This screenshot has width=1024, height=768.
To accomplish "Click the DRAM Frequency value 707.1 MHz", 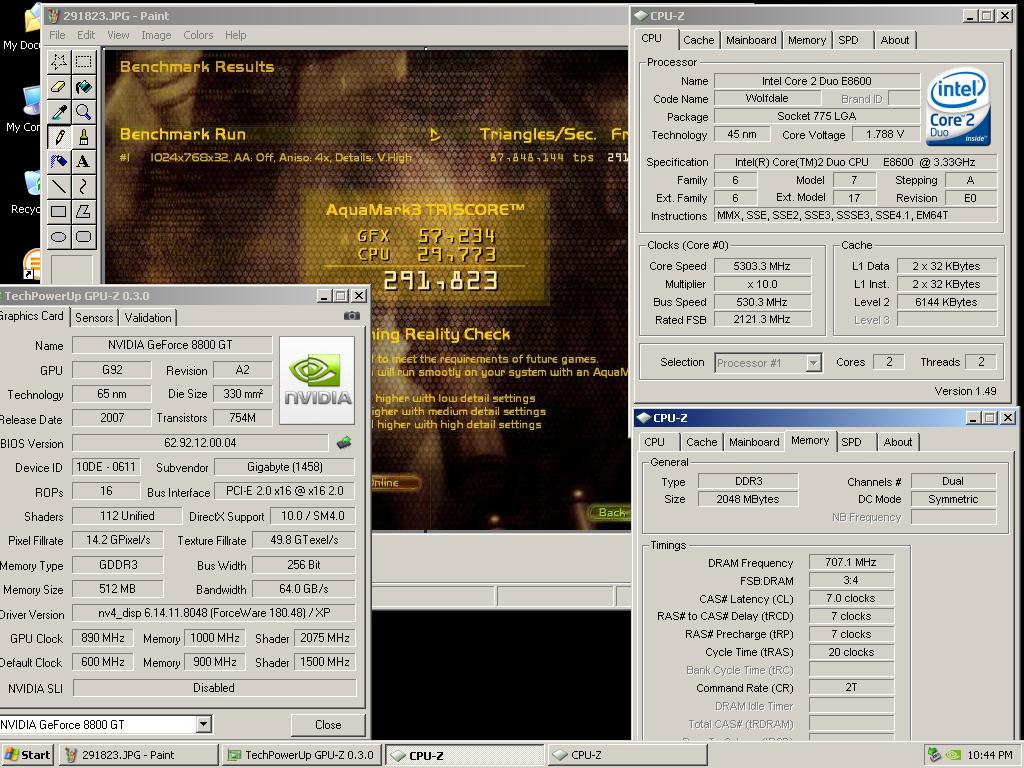I will pos(851,562).
